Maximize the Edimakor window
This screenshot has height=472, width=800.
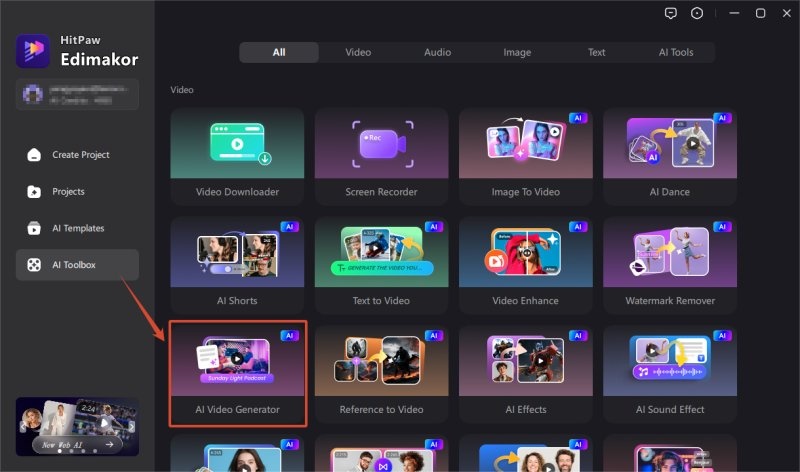point(760,13)
